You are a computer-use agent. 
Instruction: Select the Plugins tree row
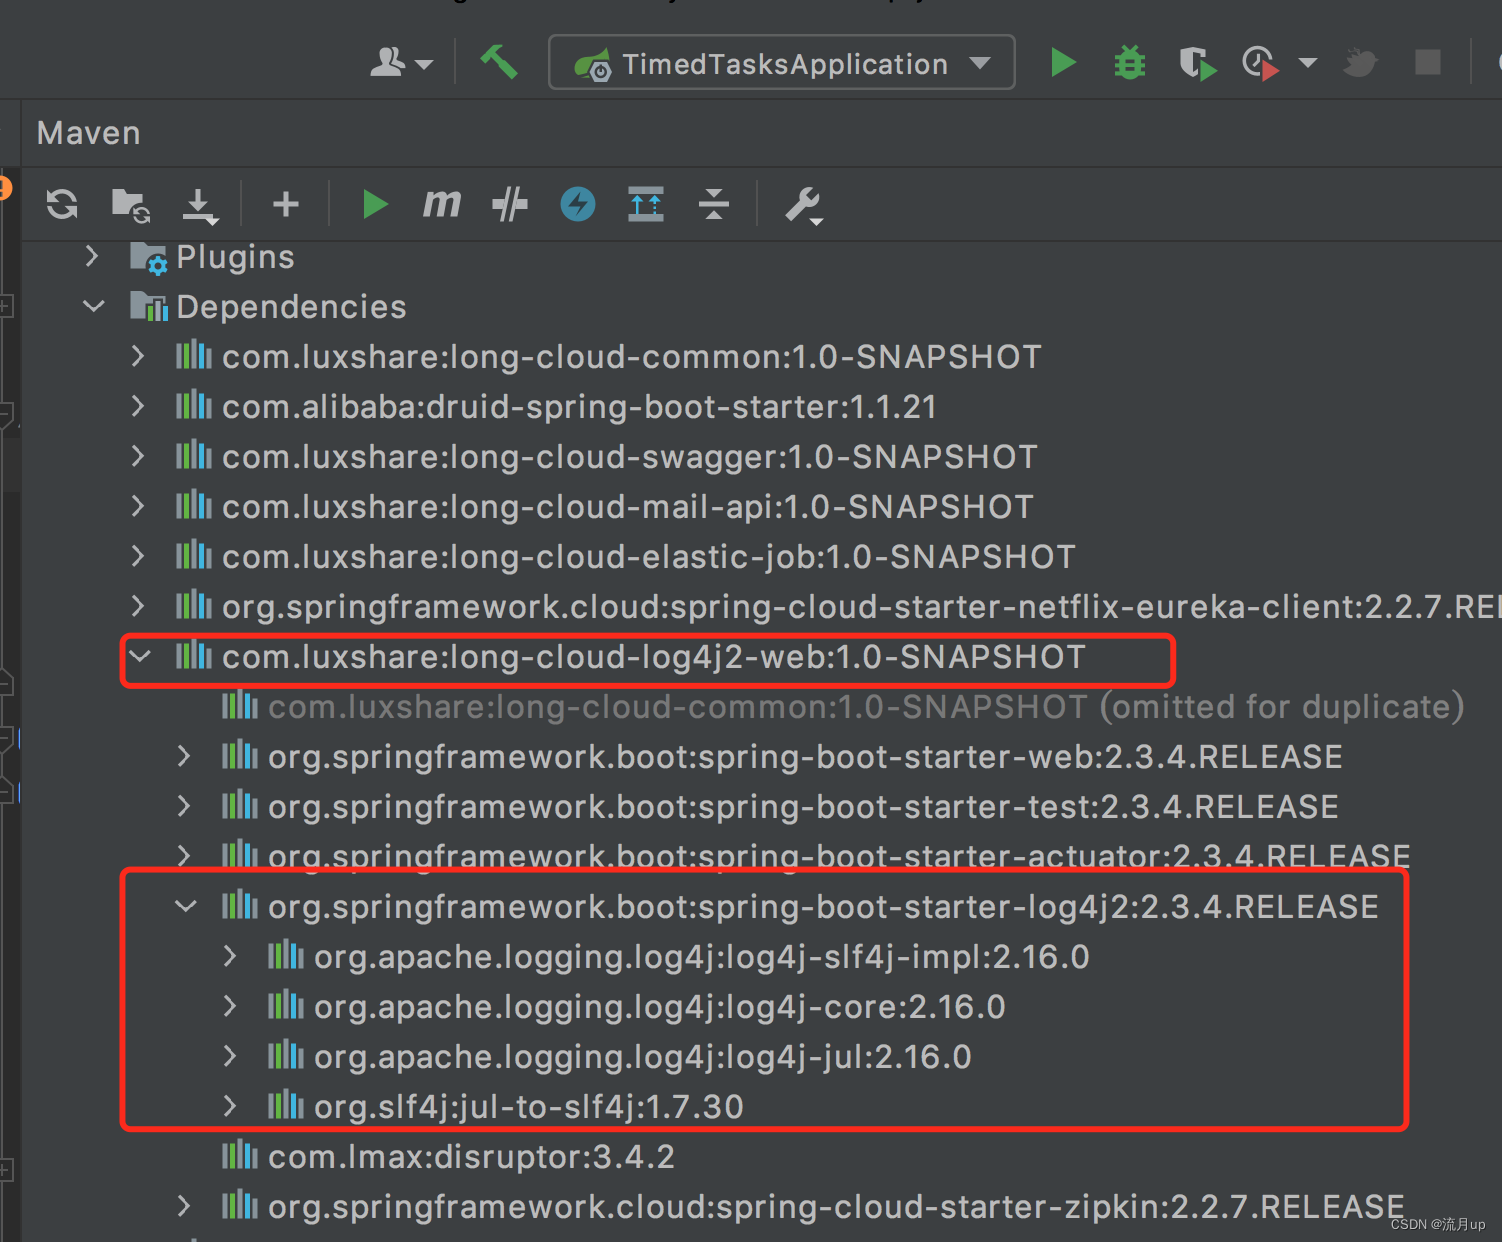[x=762, y=256]
